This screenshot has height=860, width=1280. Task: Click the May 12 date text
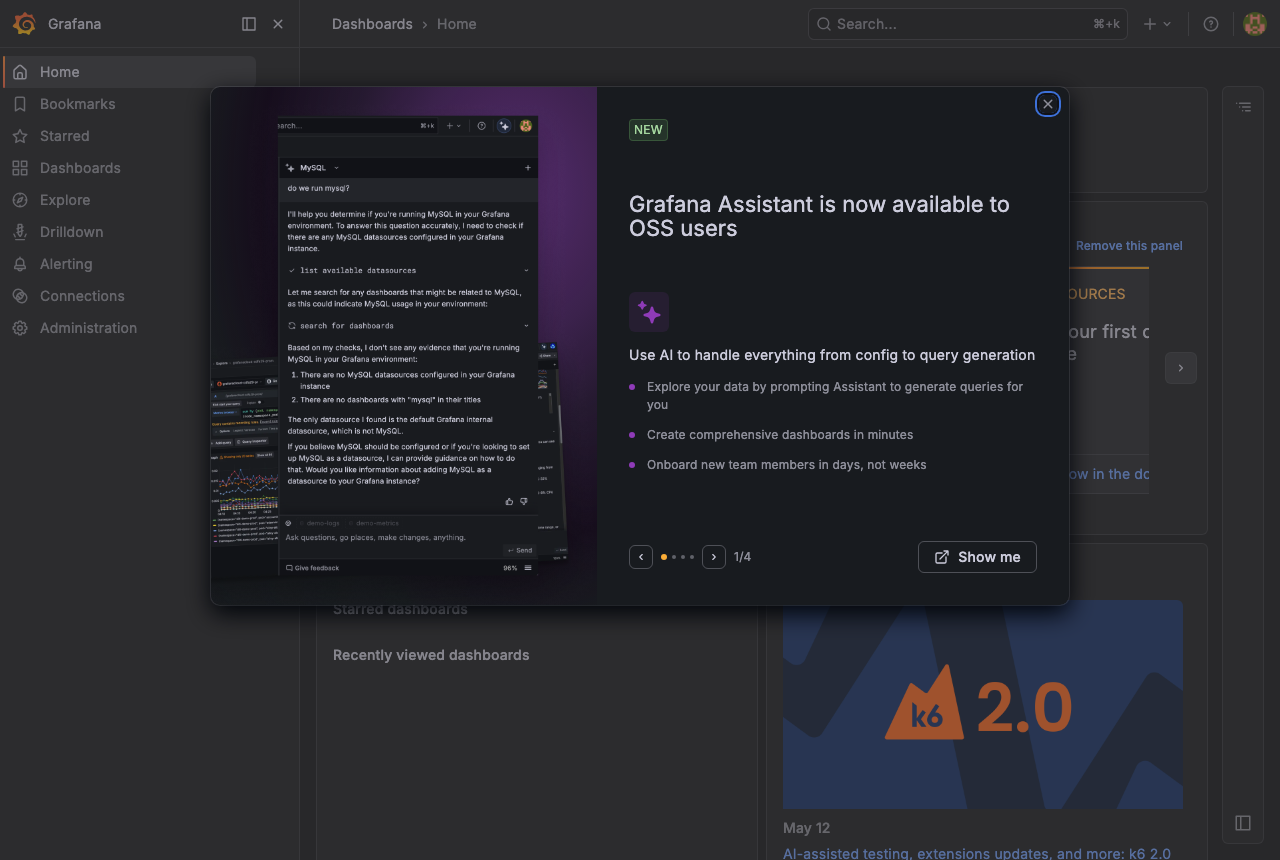click(807, 828)
